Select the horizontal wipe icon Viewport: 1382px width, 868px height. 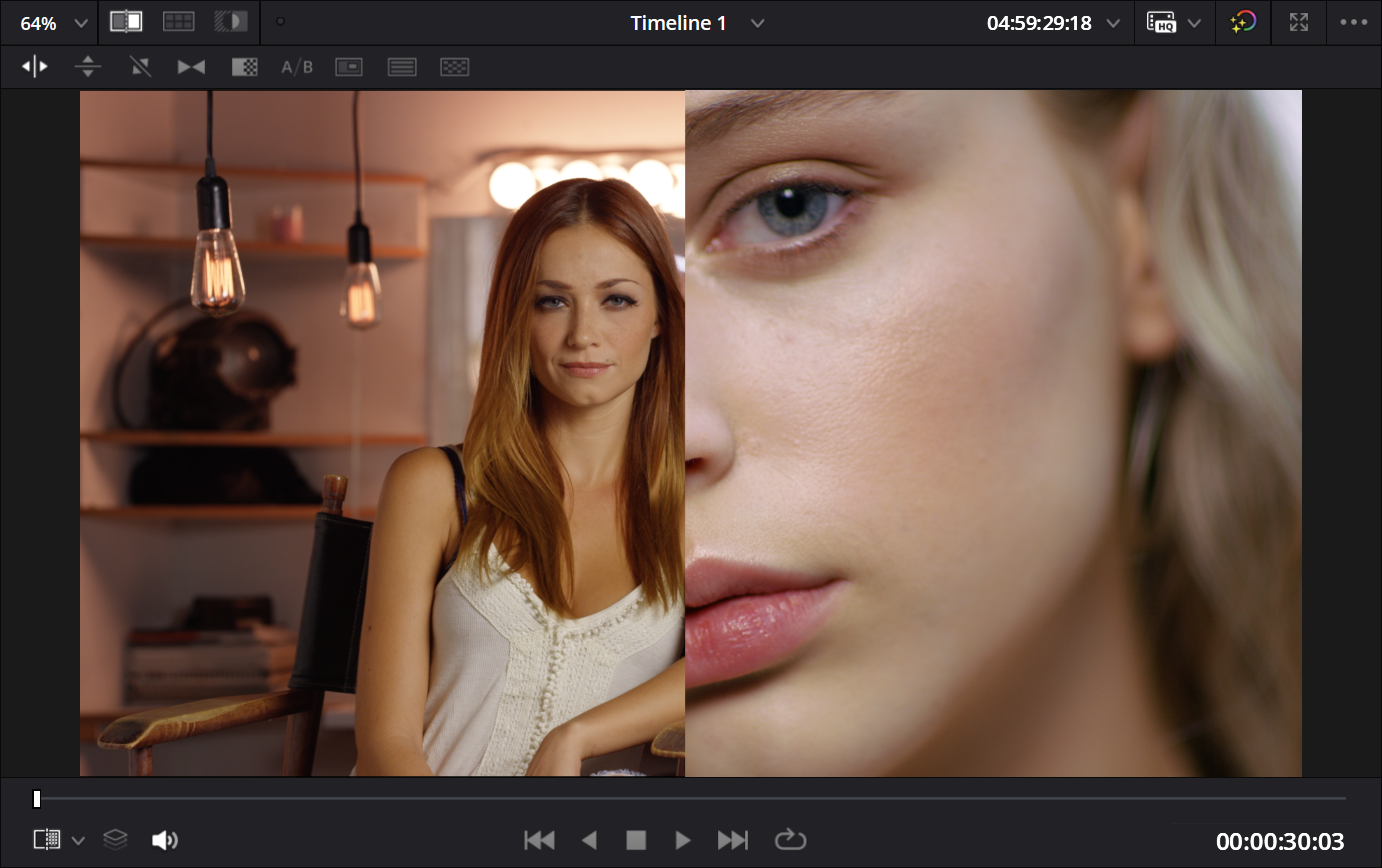coord(35,67)
